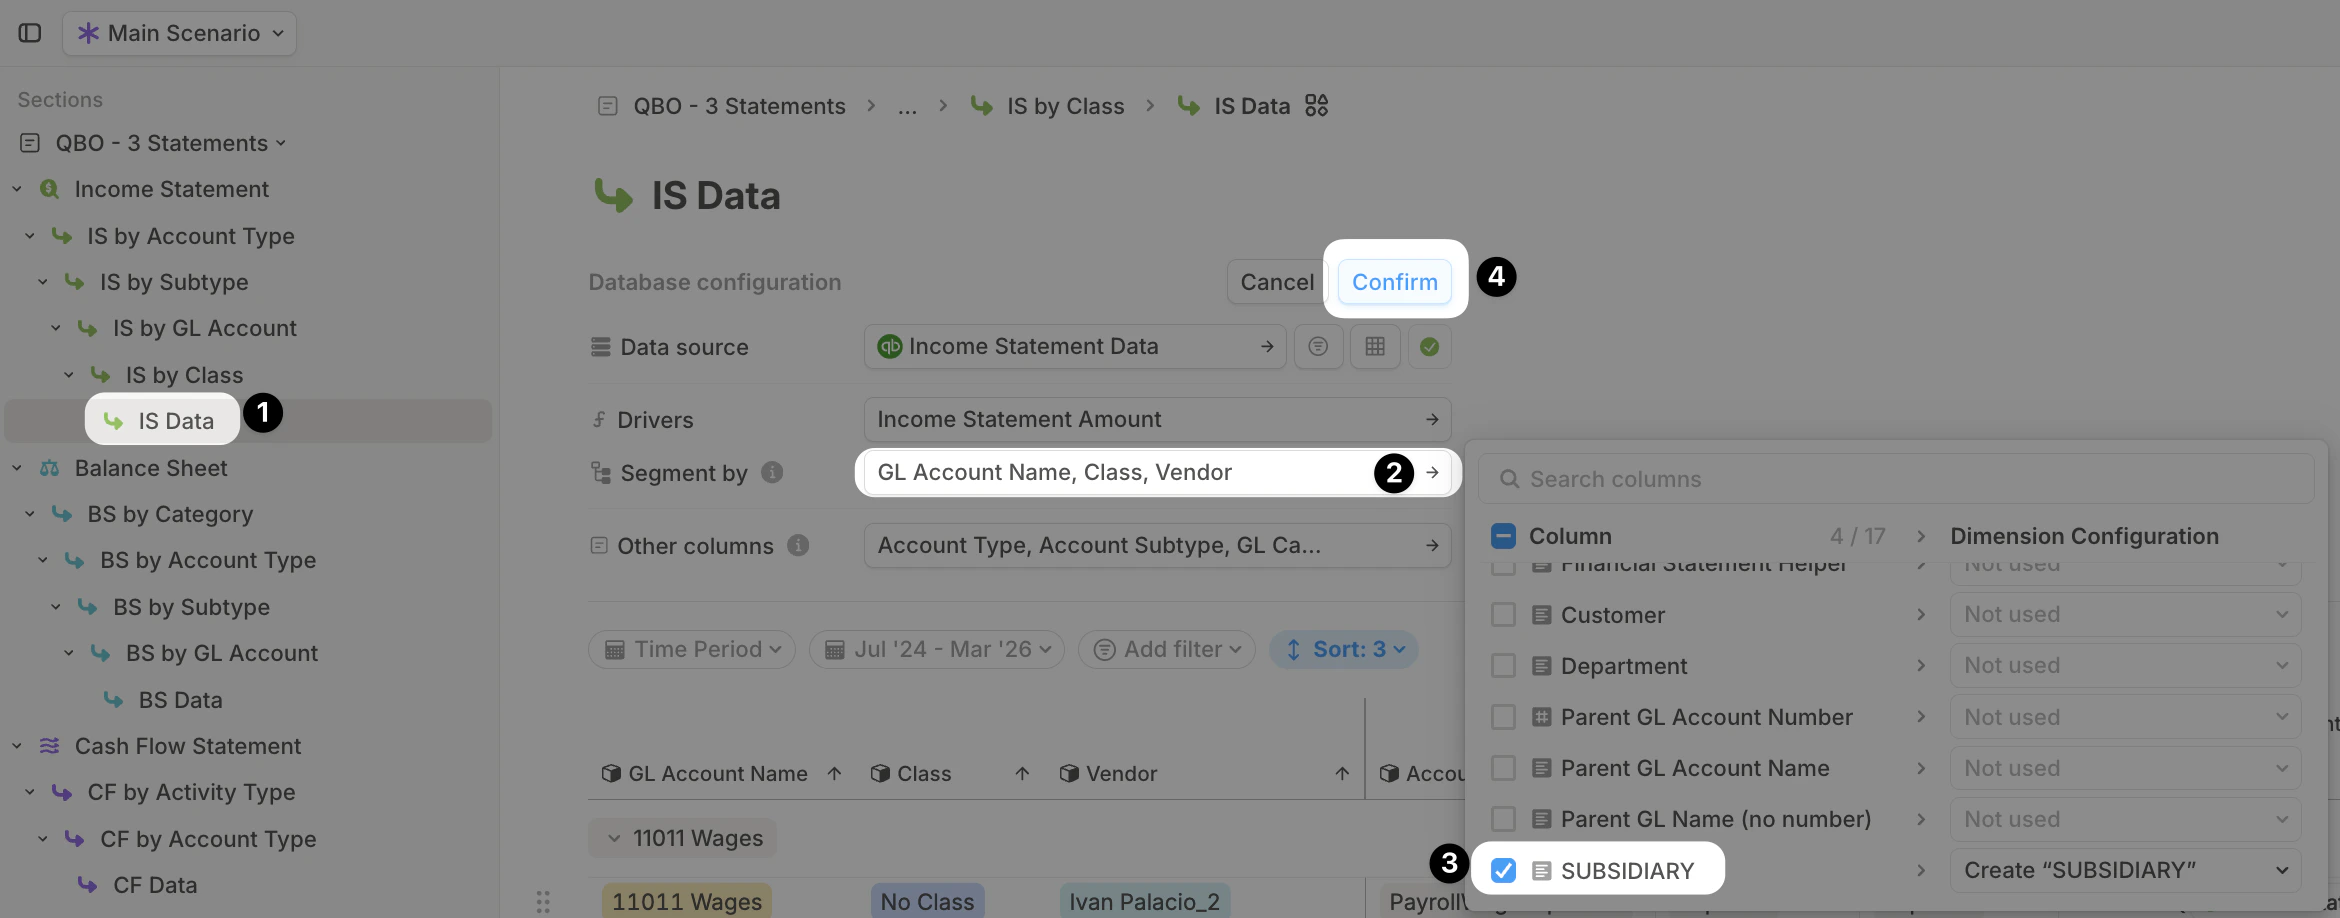Click the Class column sort arrow
Image resolution: width=2340 pixels, height=918 pixels.
pyautogui.click(x=1022, y=774)
